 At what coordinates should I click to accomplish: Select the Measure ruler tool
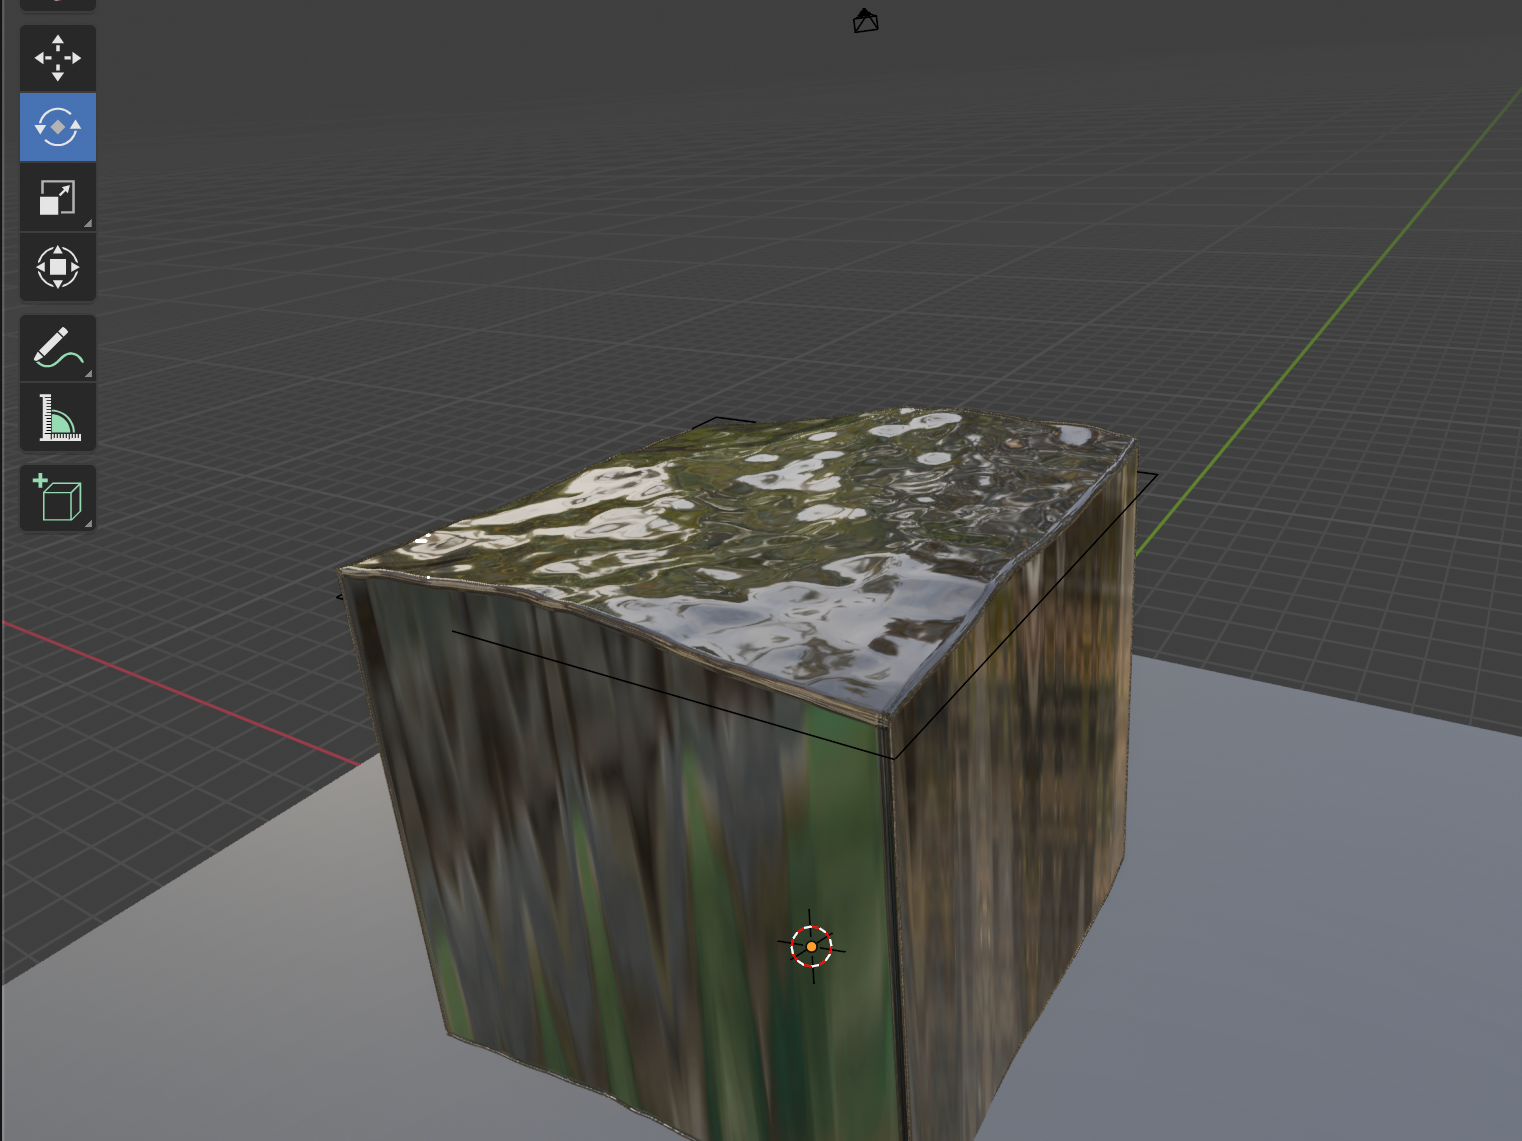pos(58,418)
